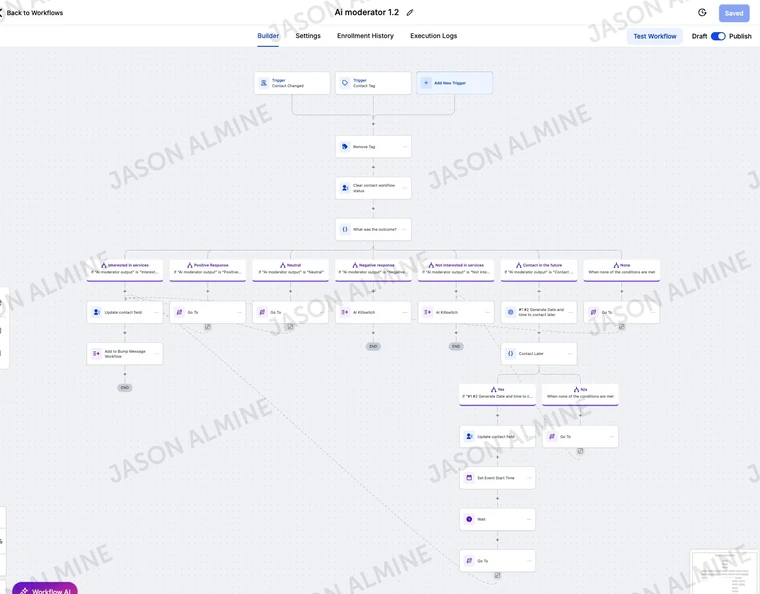Click the Test Workflow button
Viewport: 760px width, 594px height.
tap(654, 36)
